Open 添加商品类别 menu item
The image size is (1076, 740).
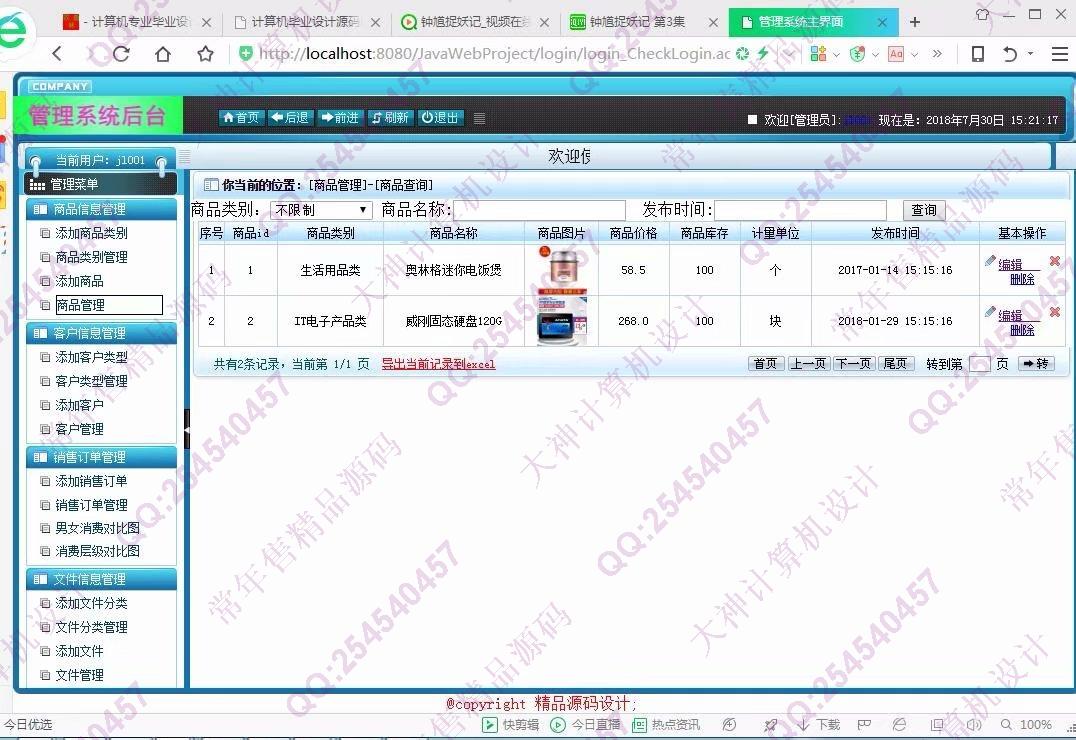coord(91,233)
